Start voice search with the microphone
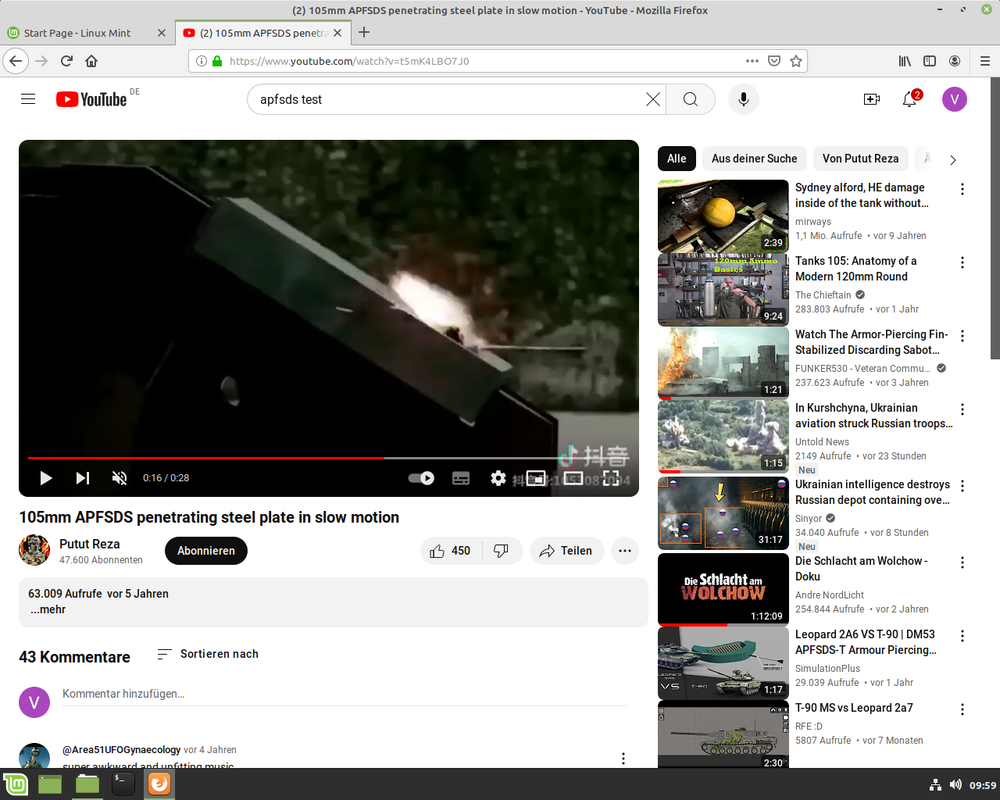 point(743,99)
